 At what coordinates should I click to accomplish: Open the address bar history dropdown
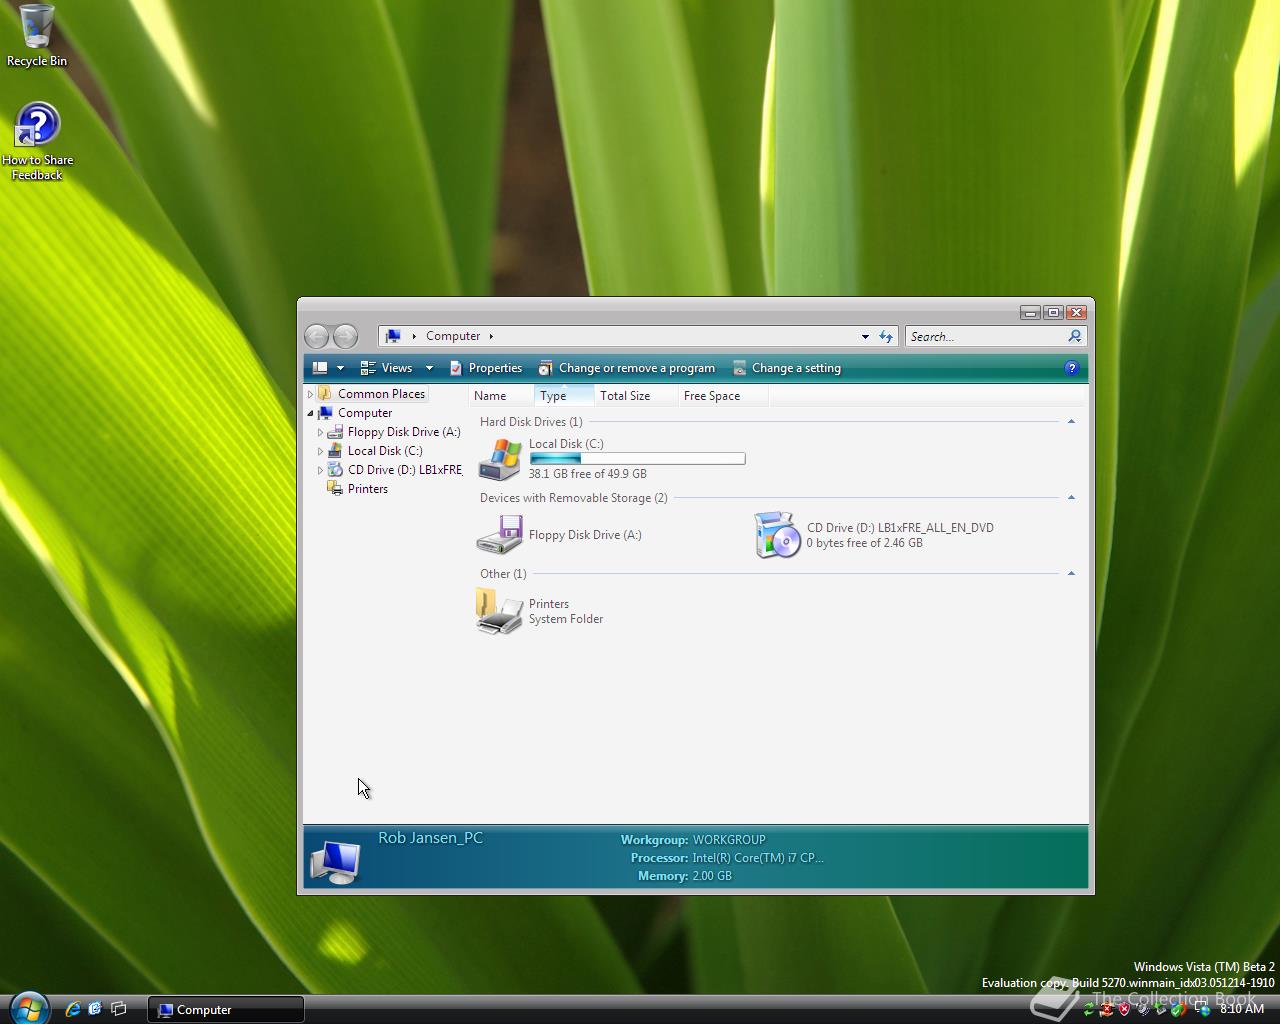click(x=865, y=336)
